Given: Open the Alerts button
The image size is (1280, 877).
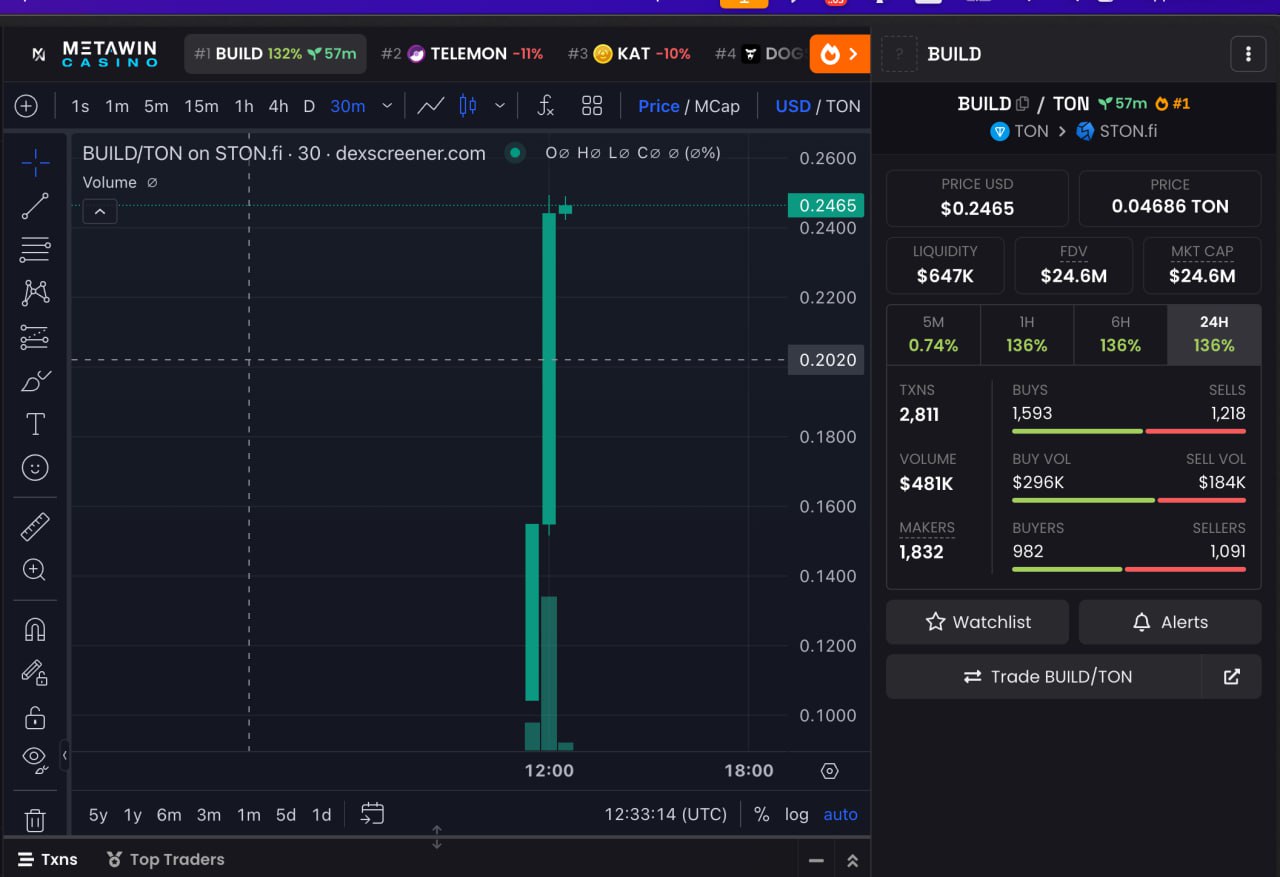Looking at the screenshot, I should 1169,622.
